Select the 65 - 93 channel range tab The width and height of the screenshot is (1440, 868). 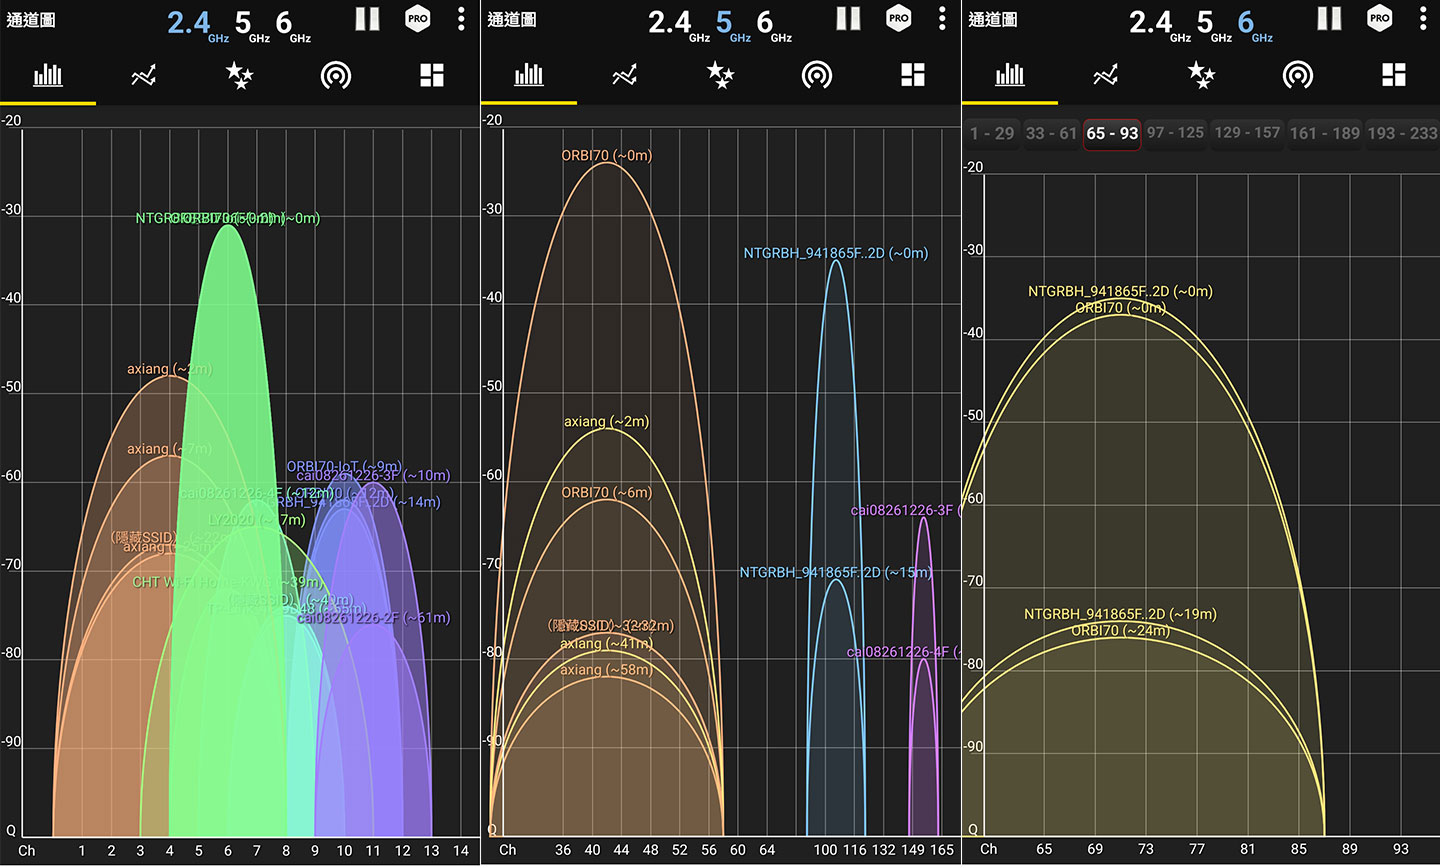[x=1112, y=133]
